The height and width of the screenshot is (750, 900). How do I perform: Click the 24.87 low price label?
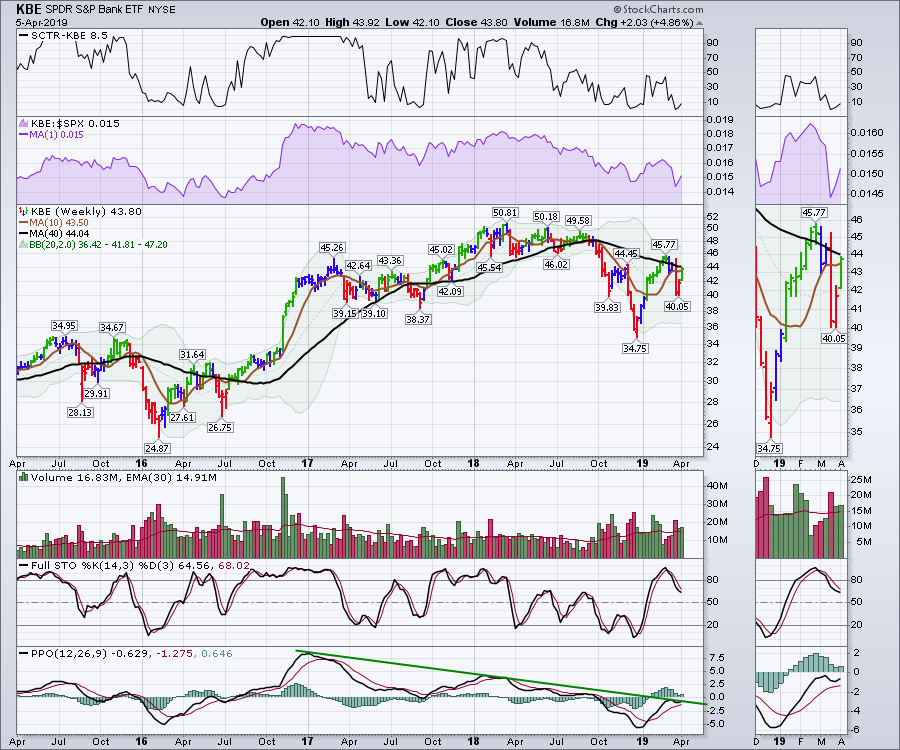pyautogui.click(x=157, y=448)
